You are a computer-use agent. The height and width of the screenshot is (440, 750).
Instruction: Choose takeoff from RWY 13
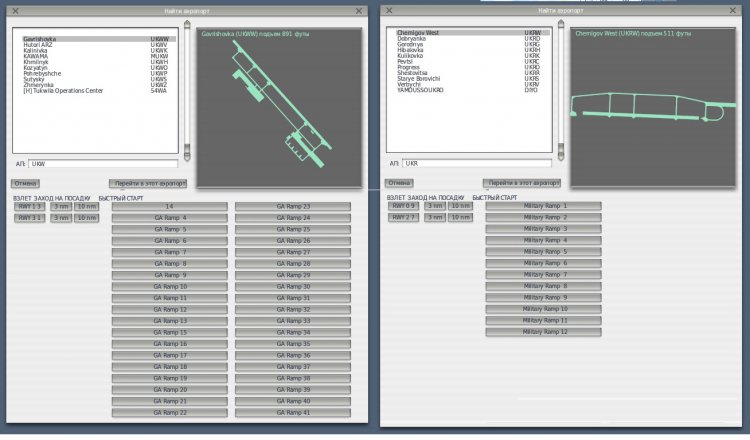[30, 207]
